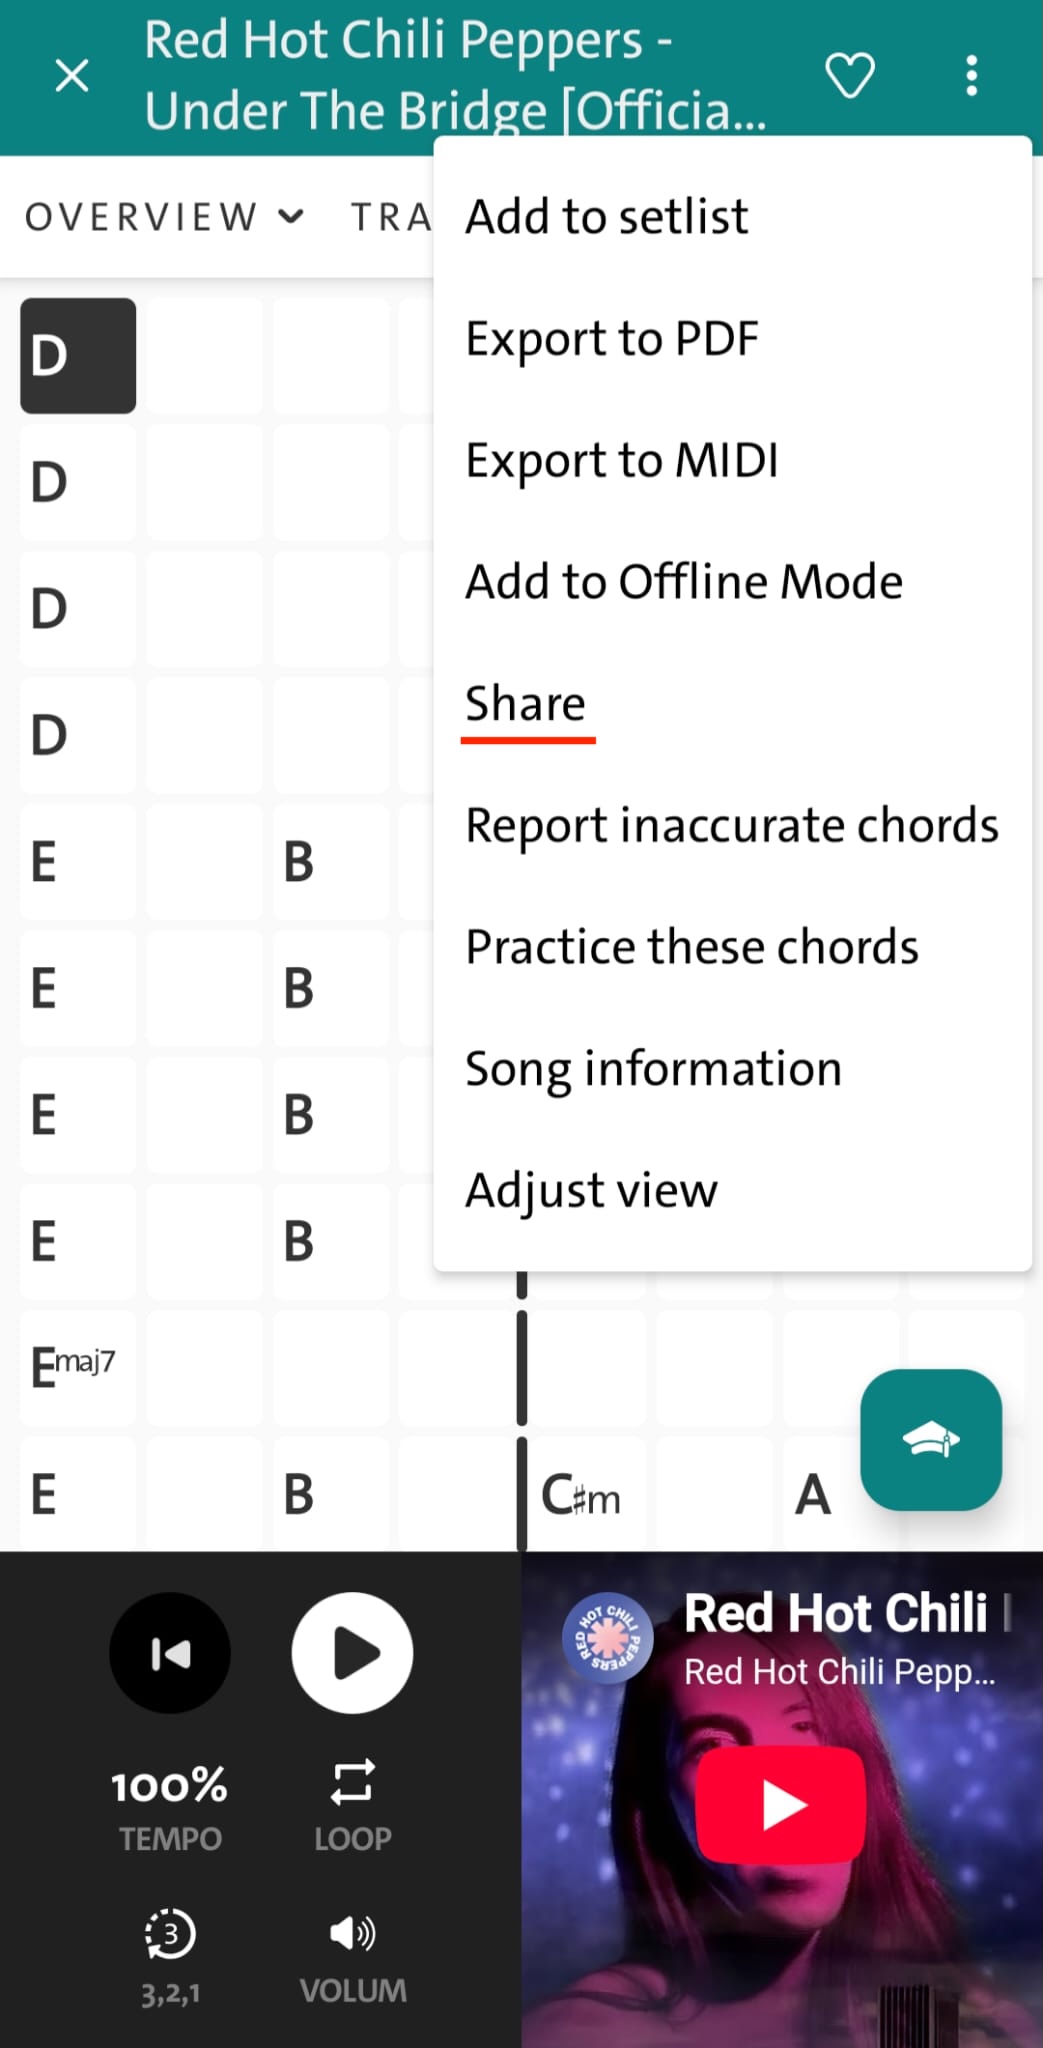This screenshot has height=2048, width=1043.
Task: Expand the OVERVIEW dropdown
Action: tap(164, 216)
